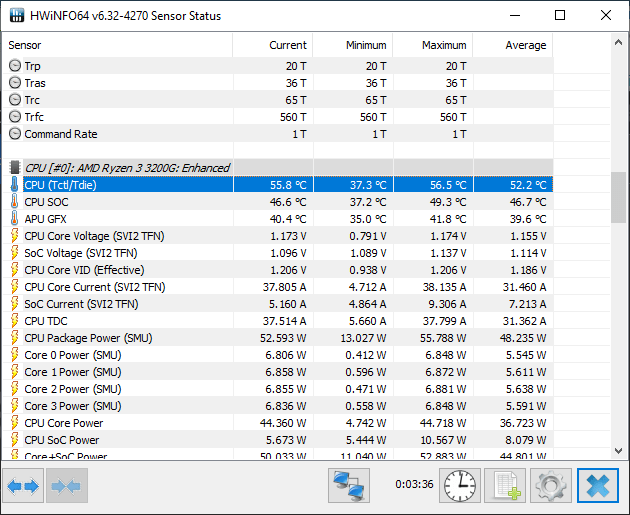Select the CPU Core VID (Effective) row
Screen dimensions: 630x515
tap(278, 270)
